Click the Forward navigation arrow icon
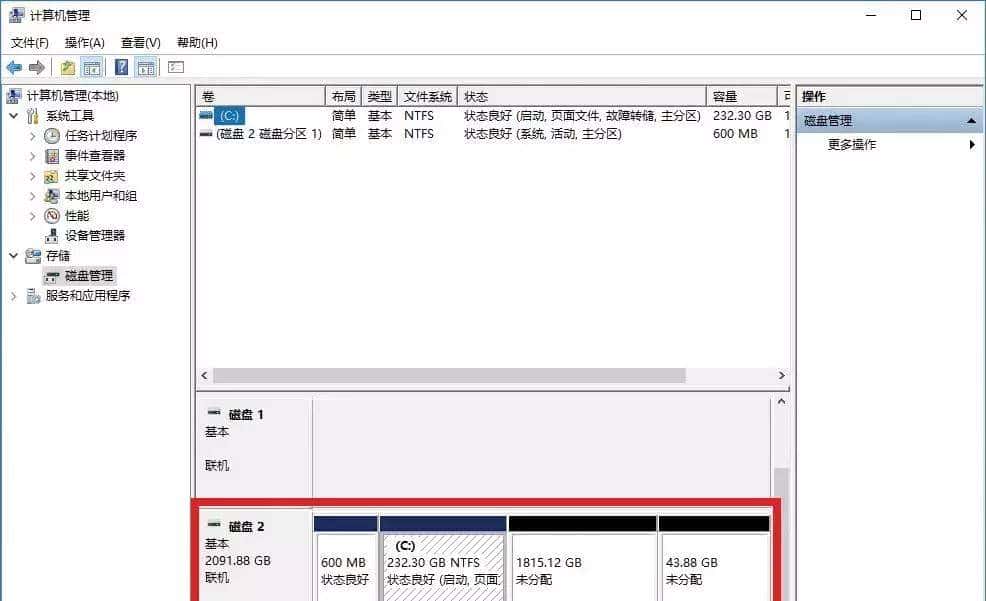 (37, 66)
